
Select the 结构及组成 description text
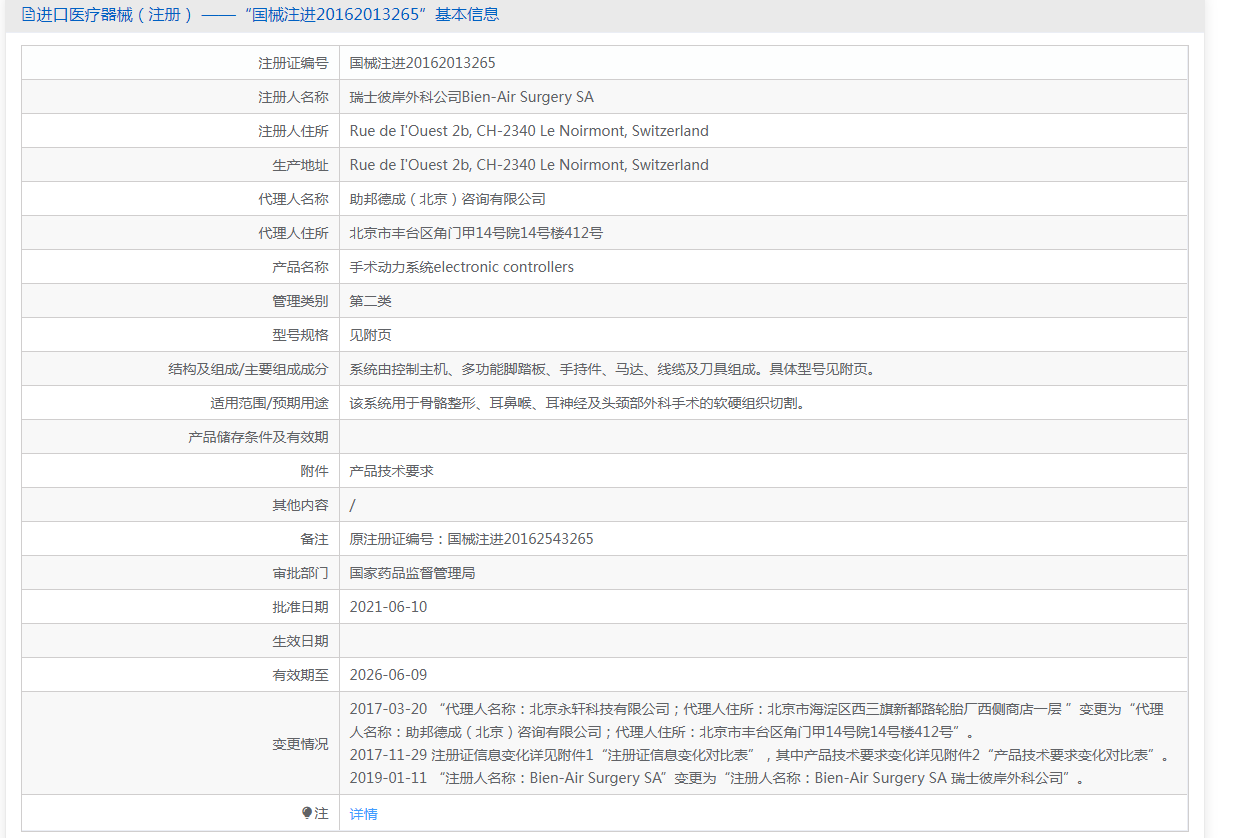click(x=612, y=369)
